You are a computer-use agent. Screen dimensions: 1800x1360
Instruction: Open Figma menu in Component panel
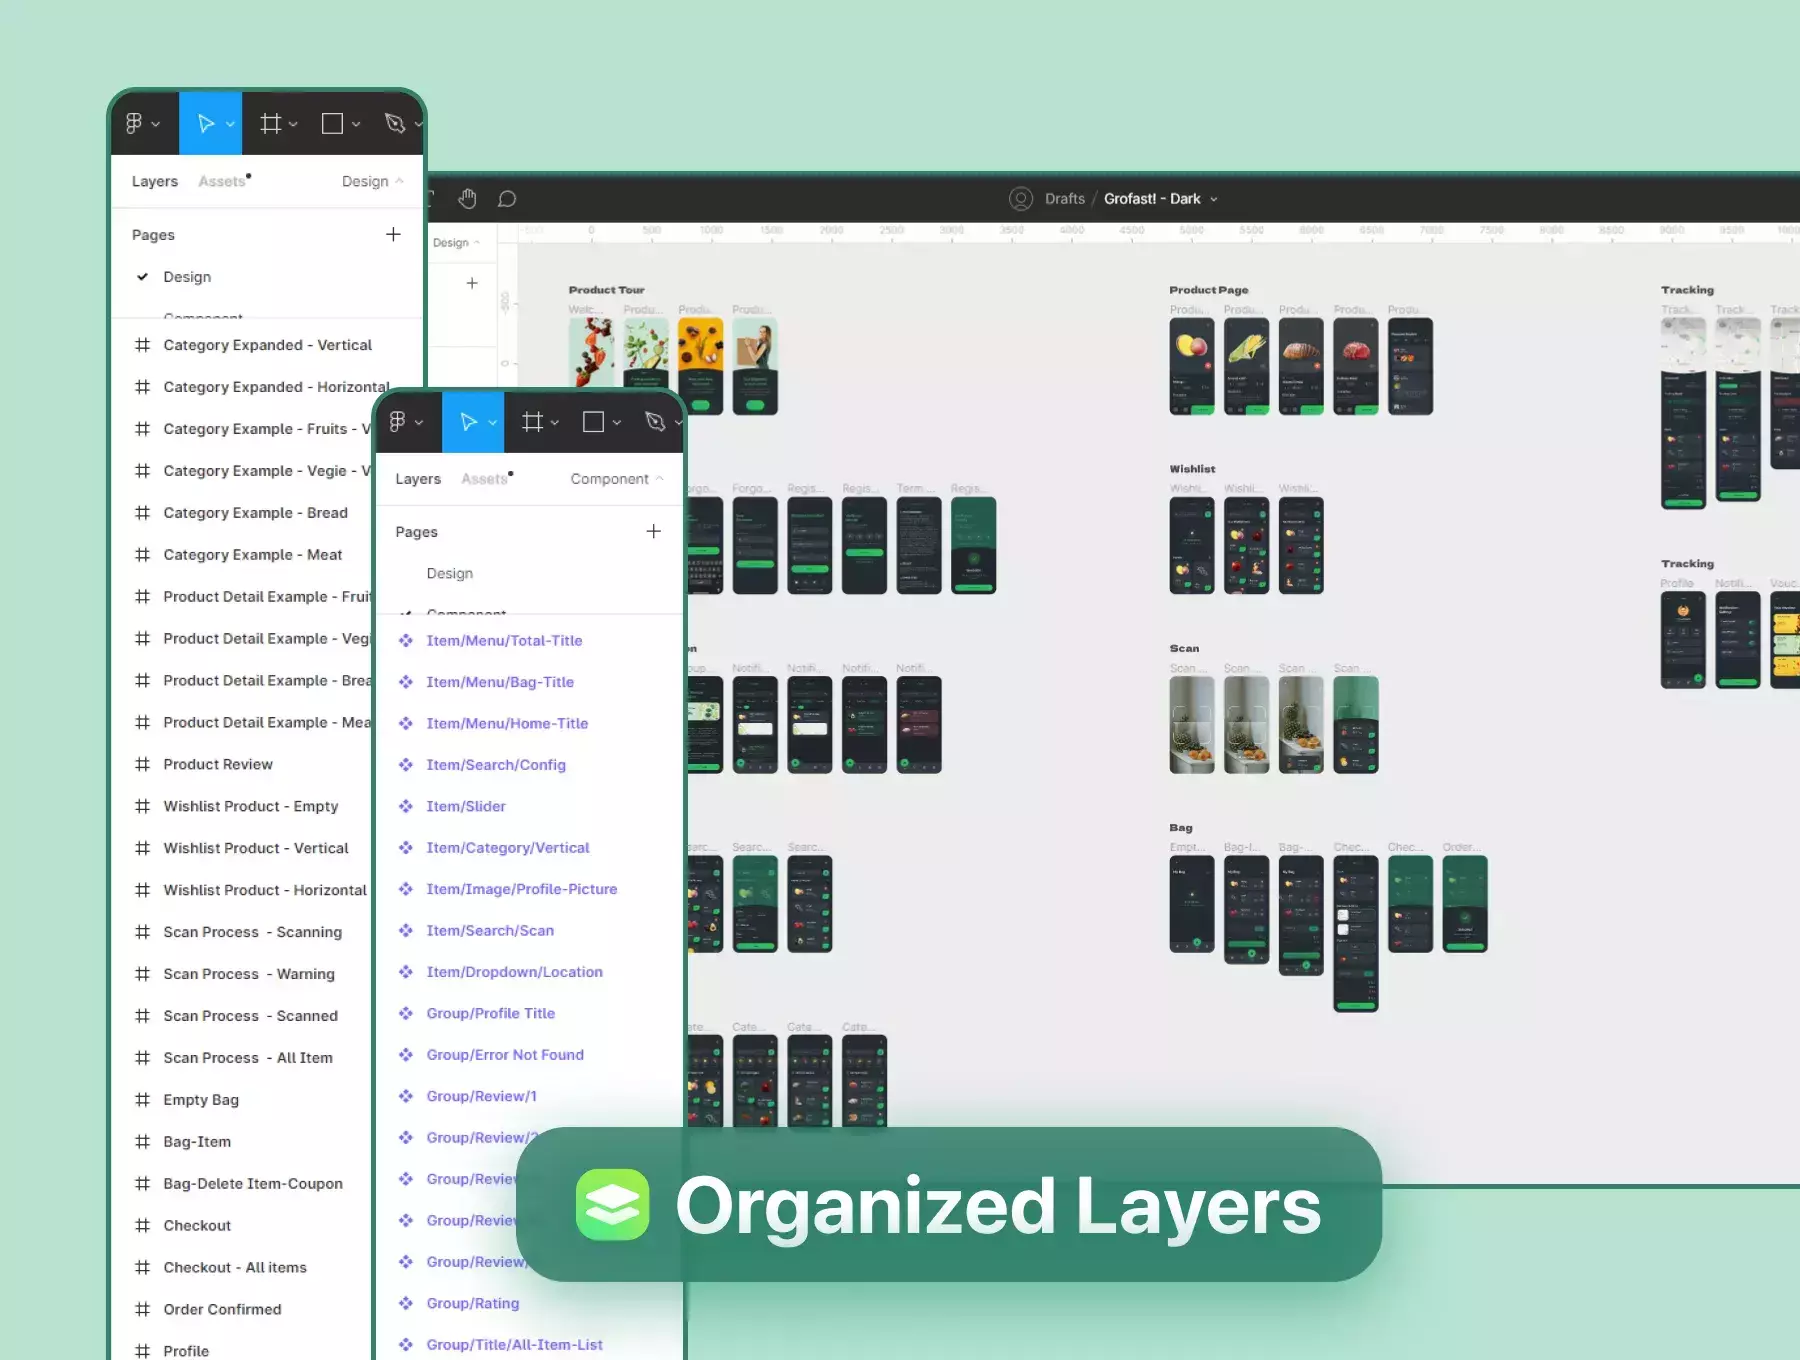pyautogui.click(x=397, y=421)
